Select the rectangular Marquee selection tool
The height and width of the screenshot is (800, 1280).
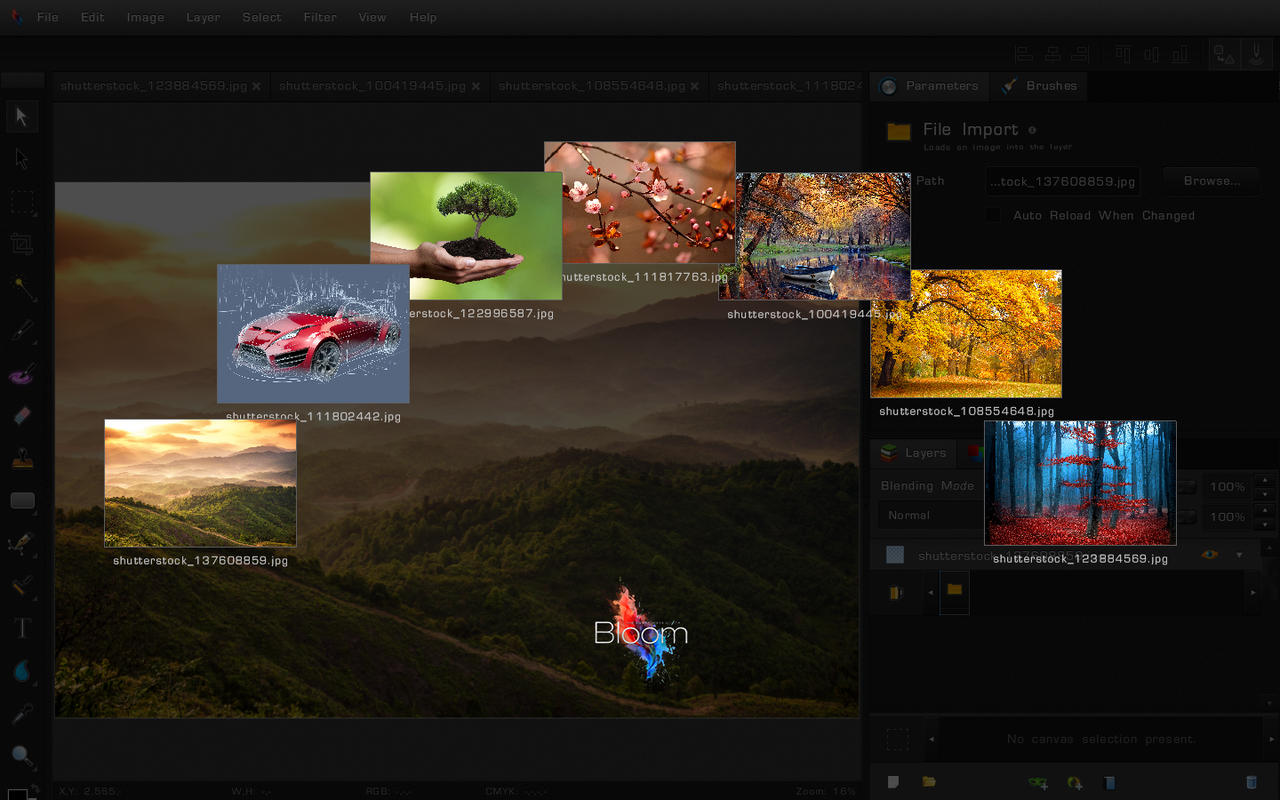(22, 202)
